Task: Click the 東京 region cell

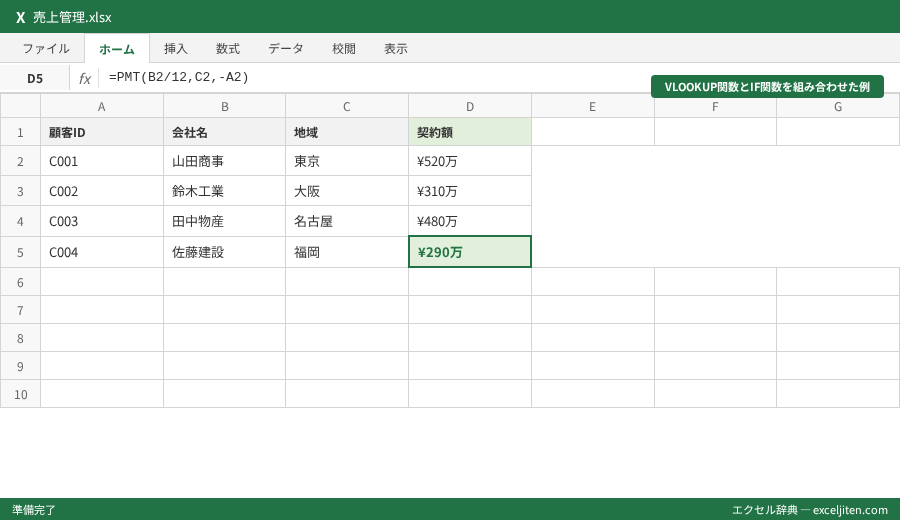Action: pyautogui.click(x=347, y=161)
